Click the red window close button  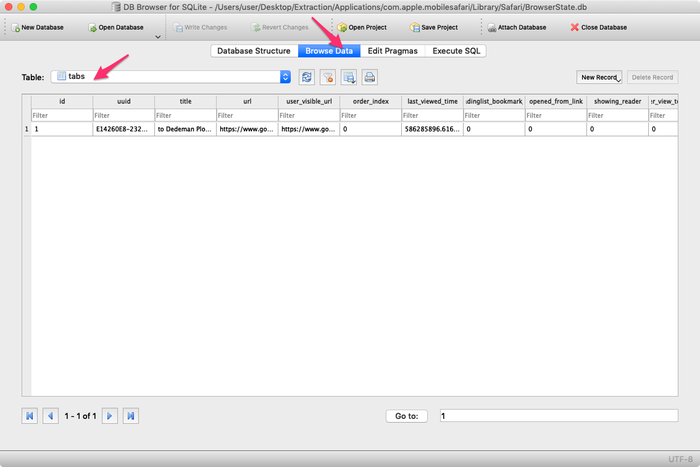[8, 7]
